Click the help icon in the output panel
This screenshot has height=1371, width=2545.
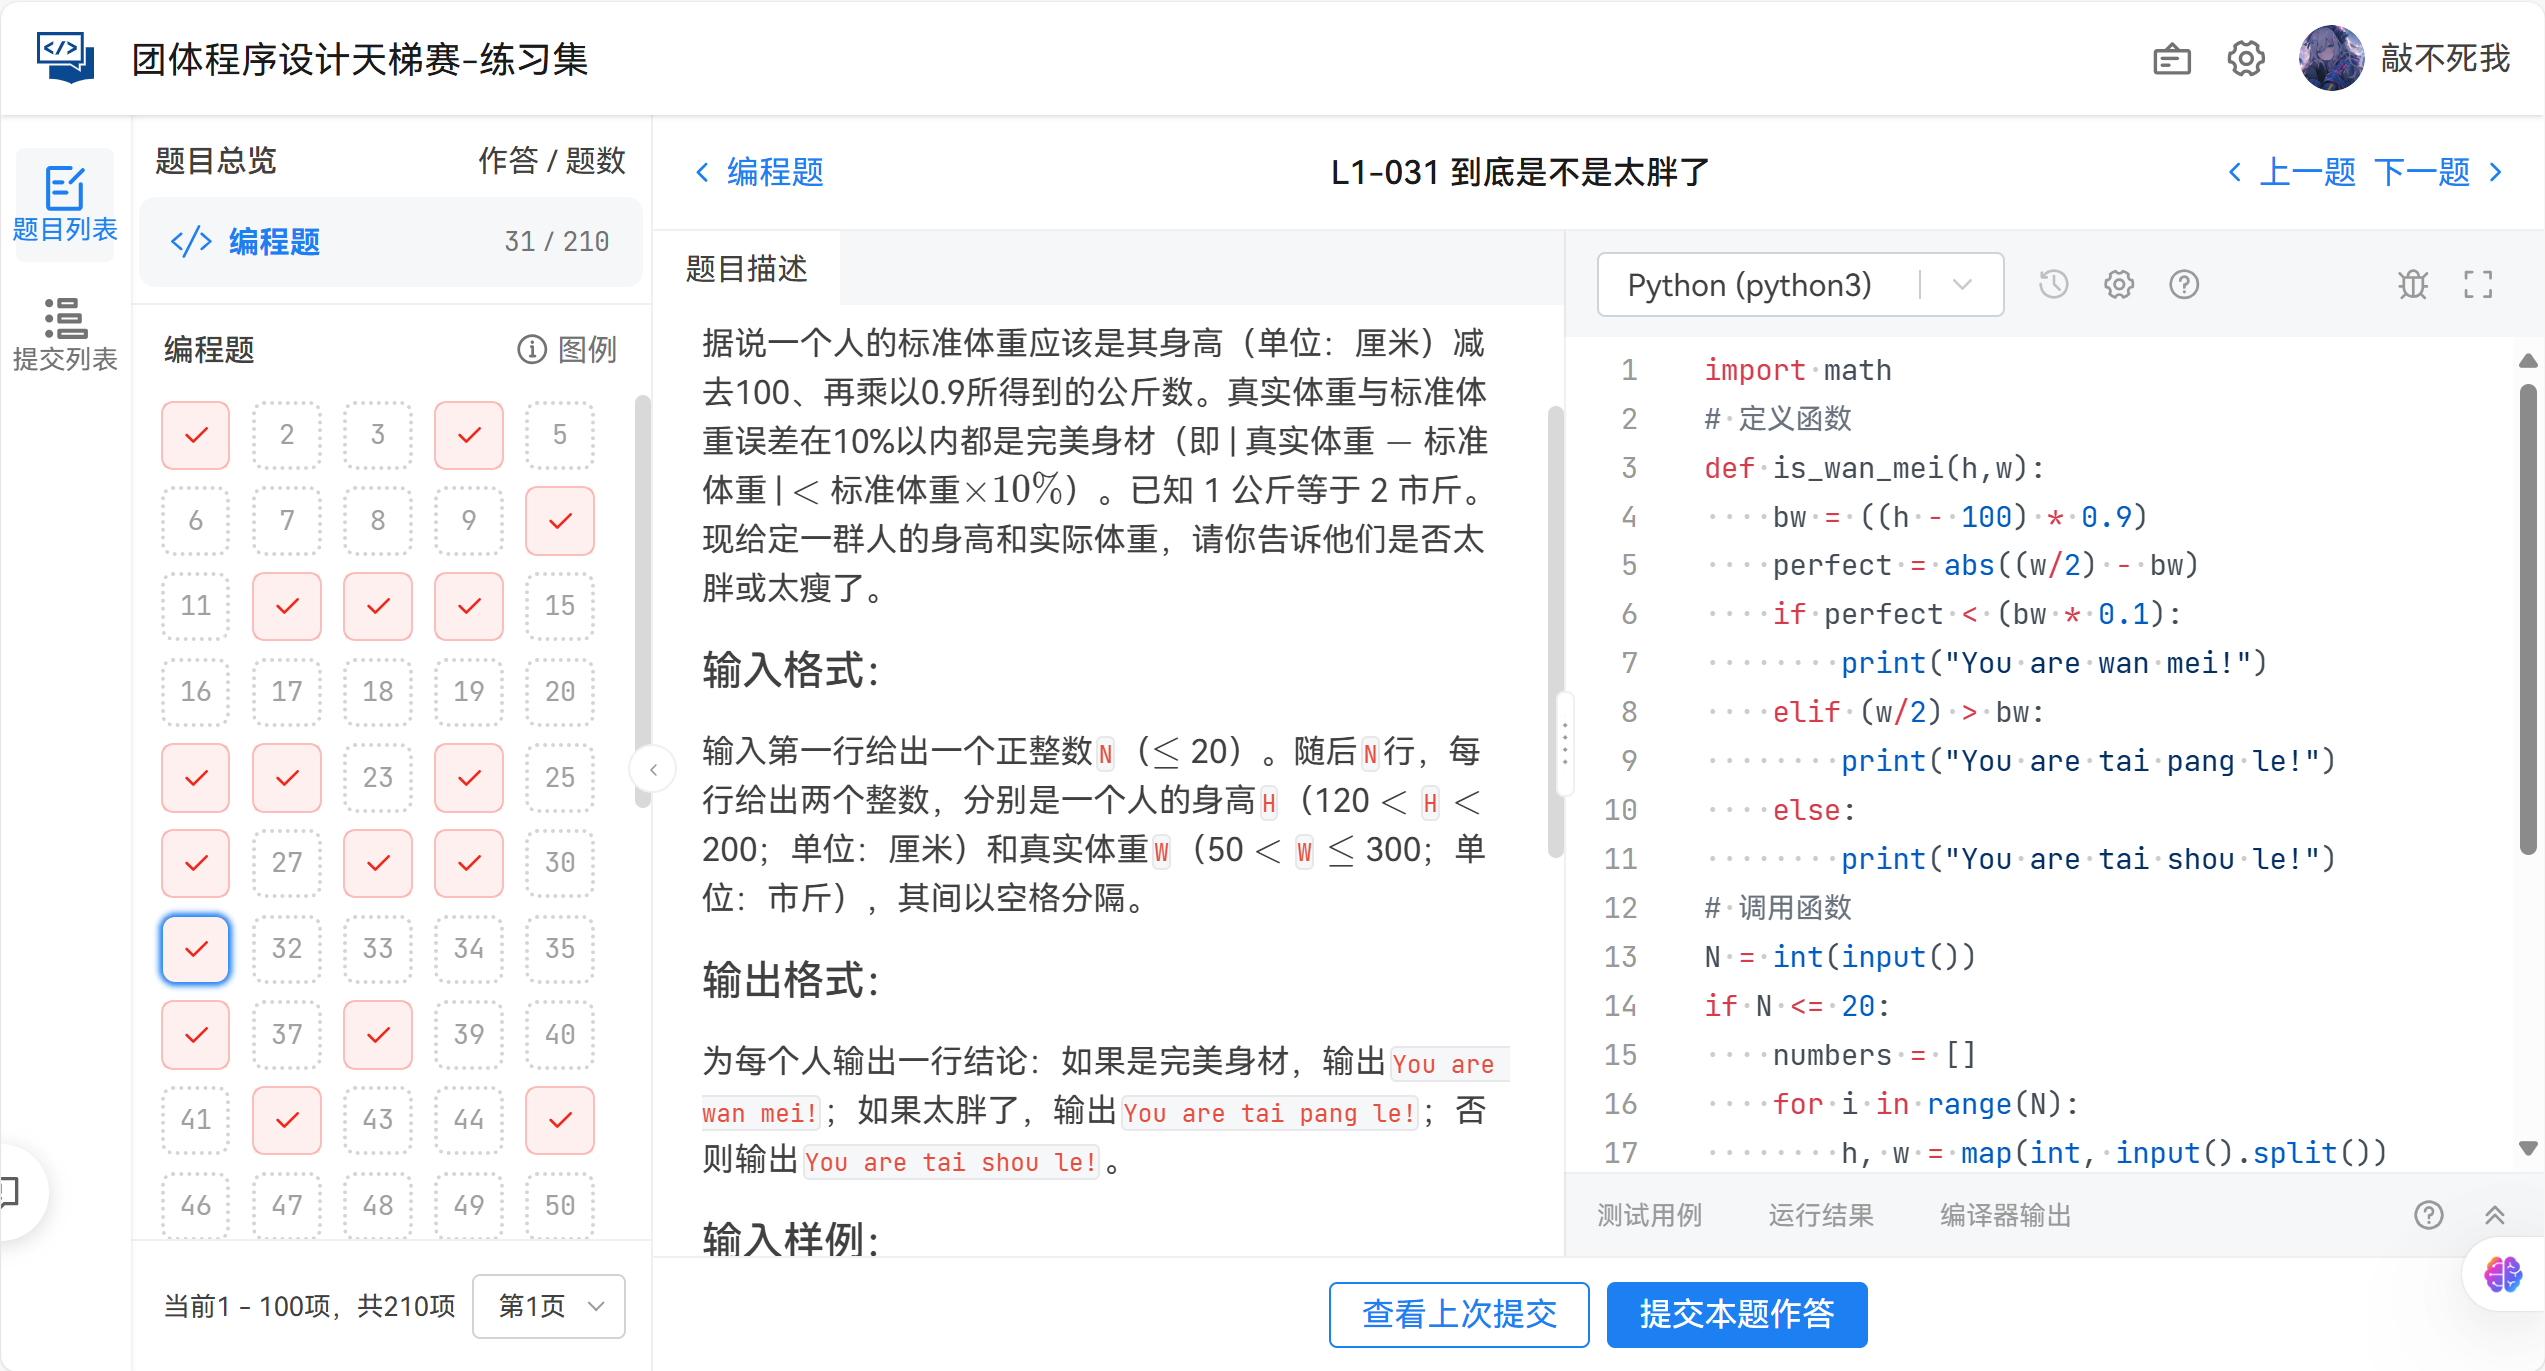click(2429, 1215)
